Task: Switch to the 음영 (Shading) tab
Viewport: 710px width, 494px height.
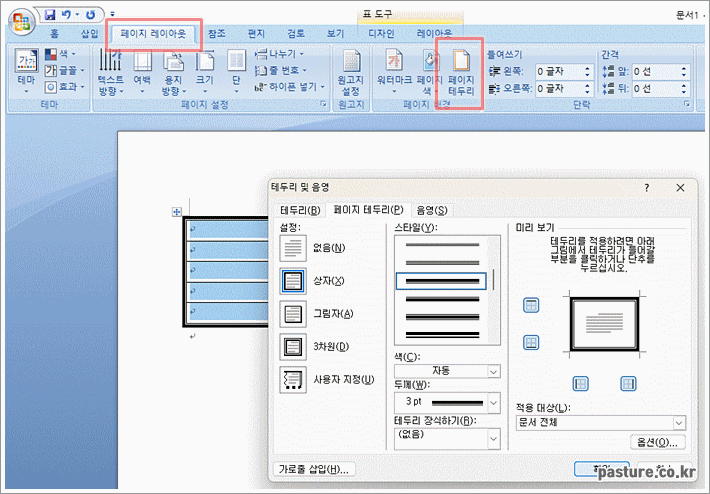Action: coord(432,210)
